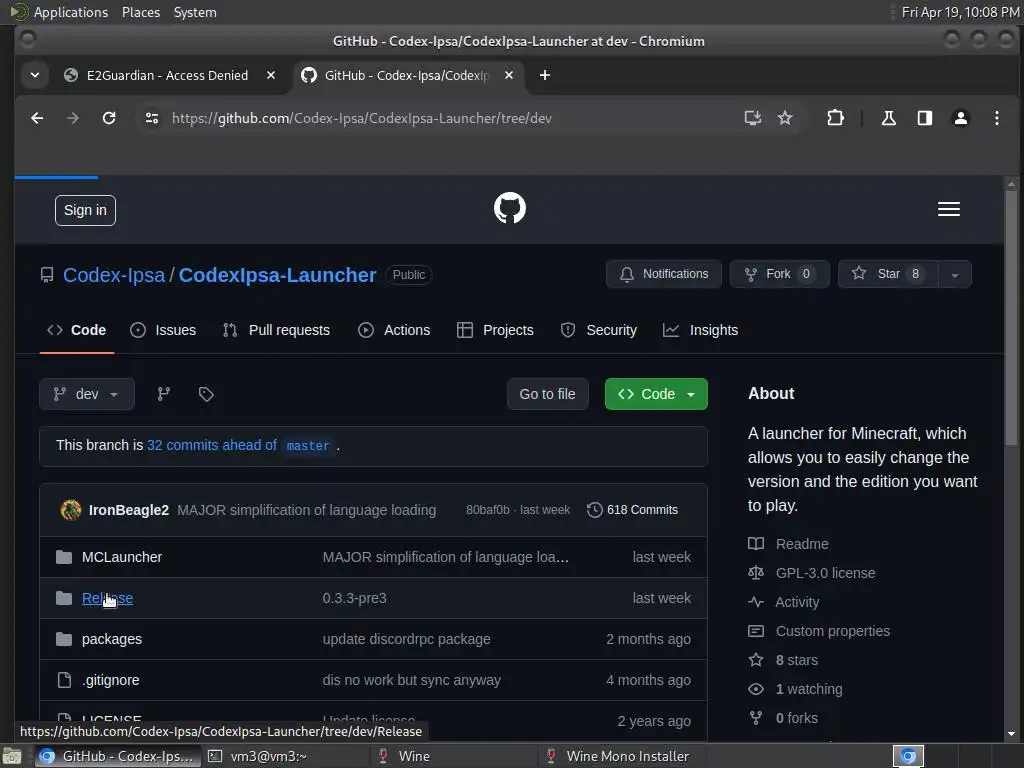Screen dimensions: 1024x768
Task: Click IronBeagle2 avatar
Action: (71, 510)
